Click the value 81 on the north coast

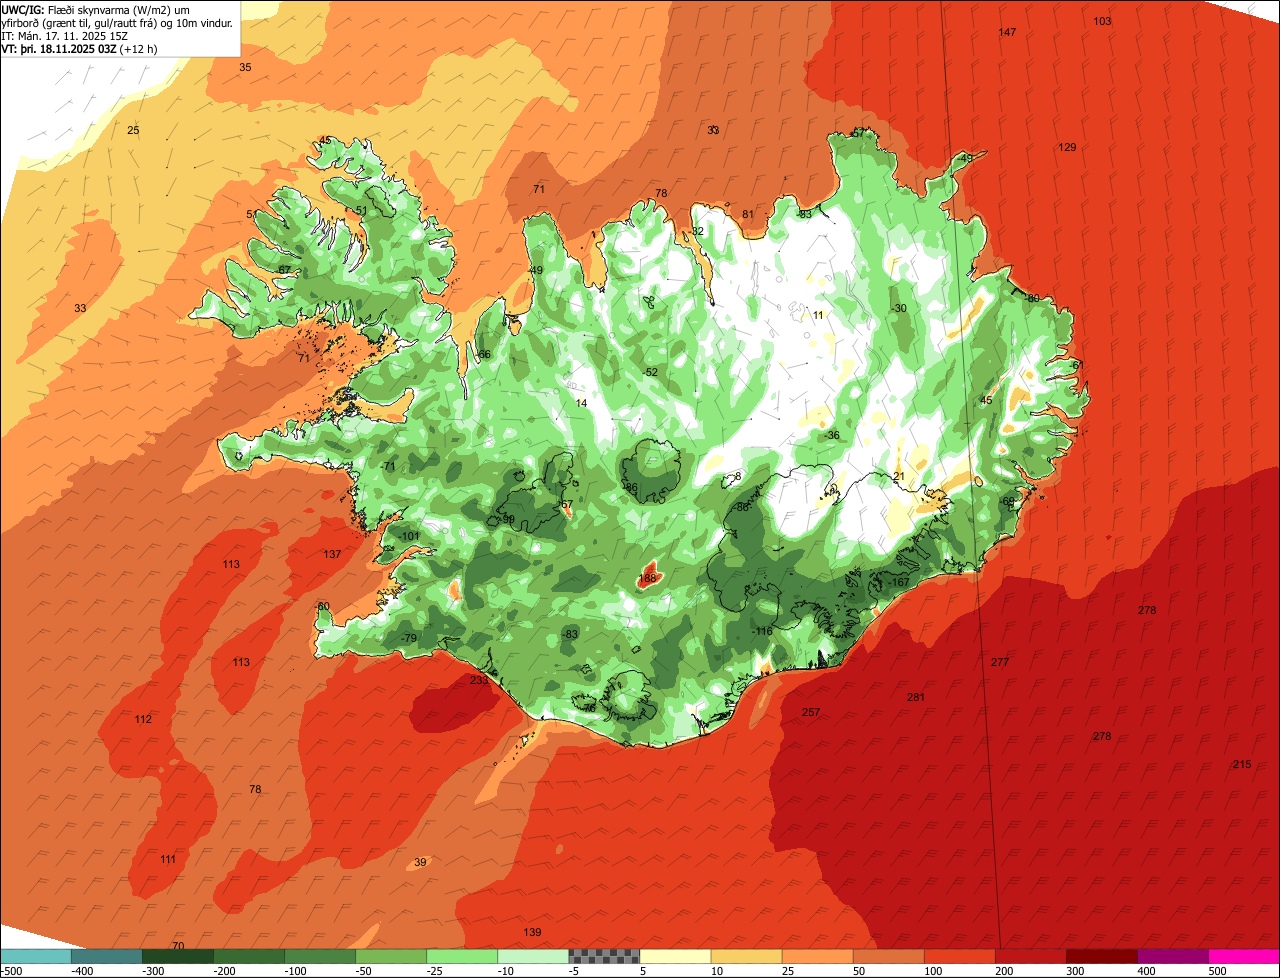[748, 214]
